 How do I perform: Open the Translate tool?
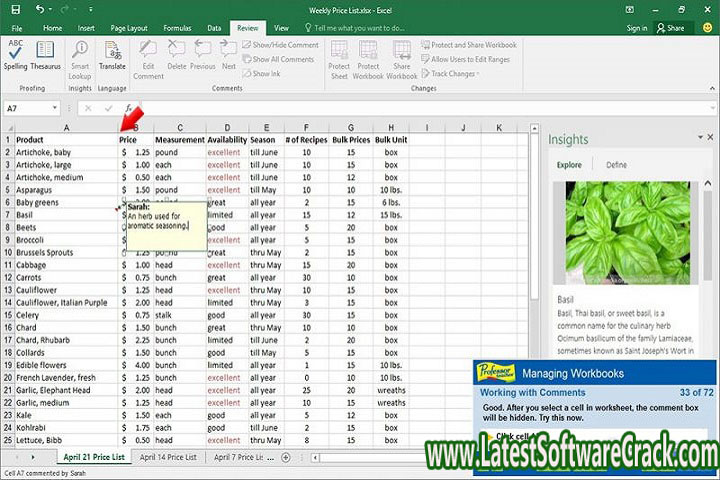tap(112, 55)
